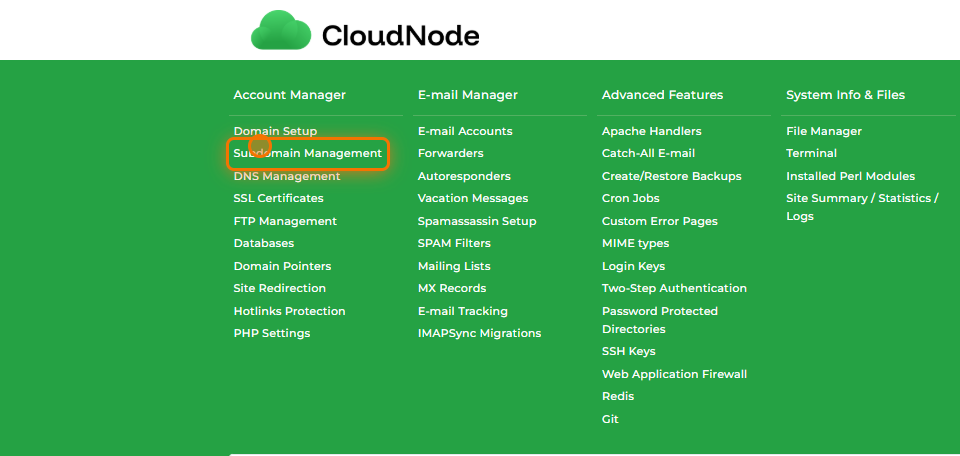Open Create/Restore Backups page
The image size is (960, 456).
pyautogui.click(x=671, y=176)
